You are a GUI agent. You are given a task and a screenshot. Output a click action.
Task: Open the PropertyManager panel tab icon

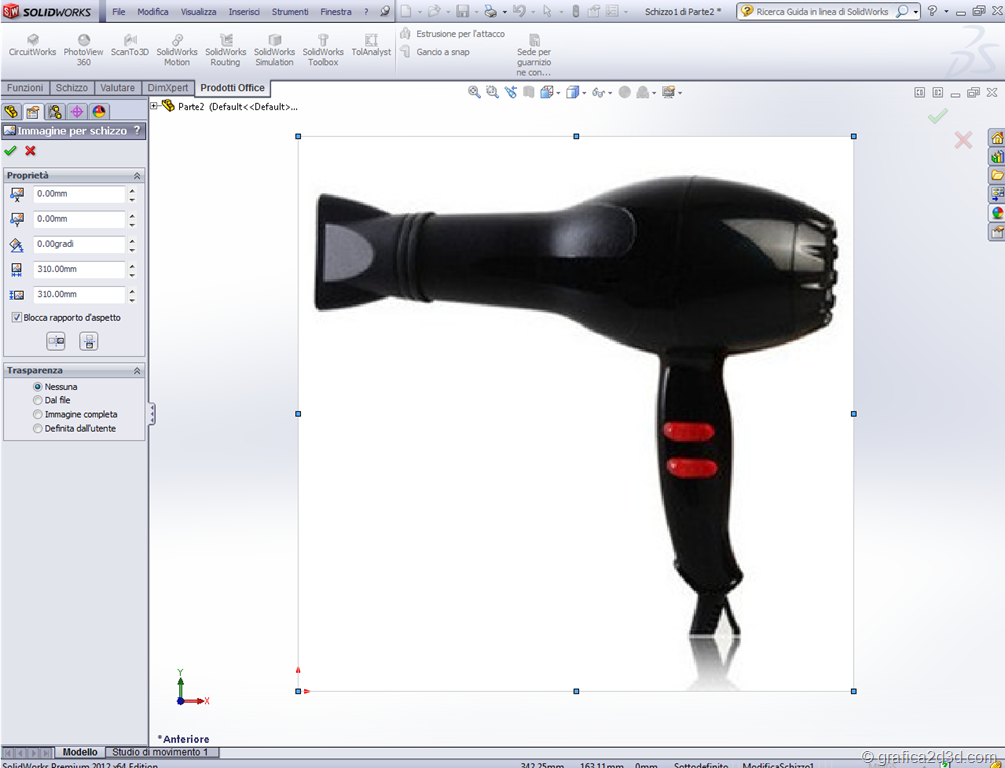33,112
